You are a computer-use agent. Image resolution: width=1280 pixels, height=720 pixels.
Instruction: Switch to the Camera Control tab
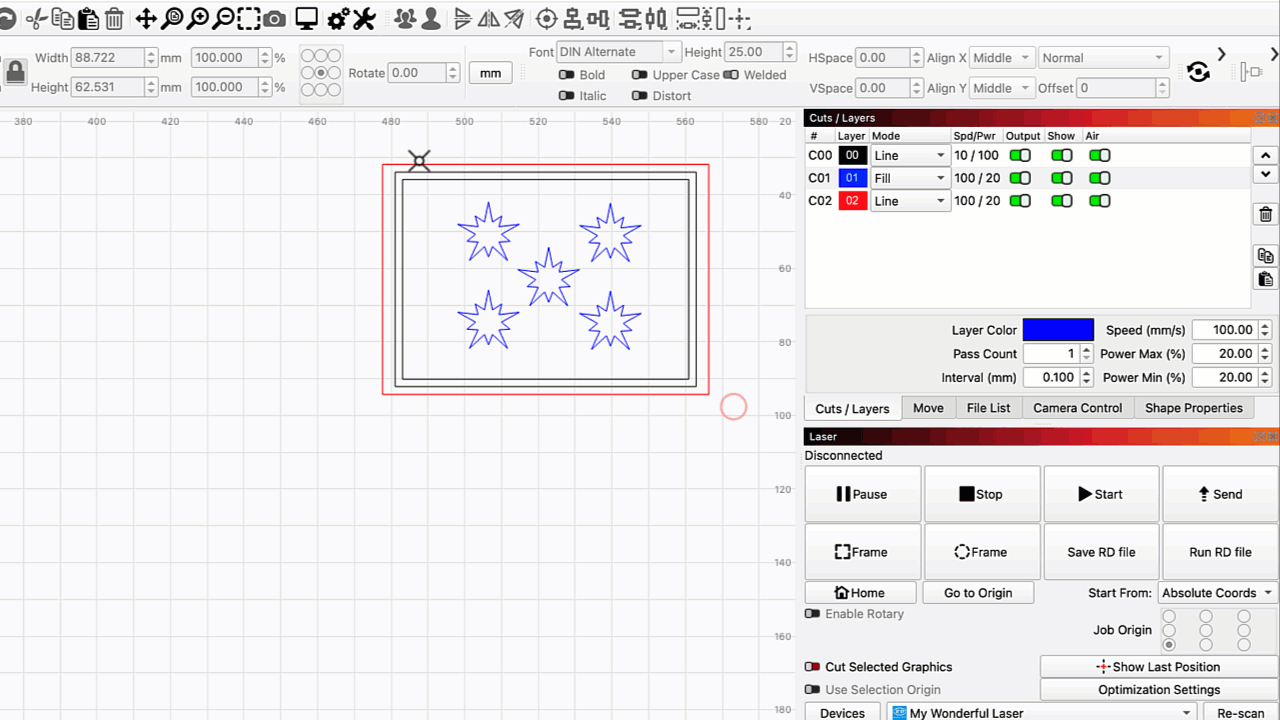click(1078, 408)
